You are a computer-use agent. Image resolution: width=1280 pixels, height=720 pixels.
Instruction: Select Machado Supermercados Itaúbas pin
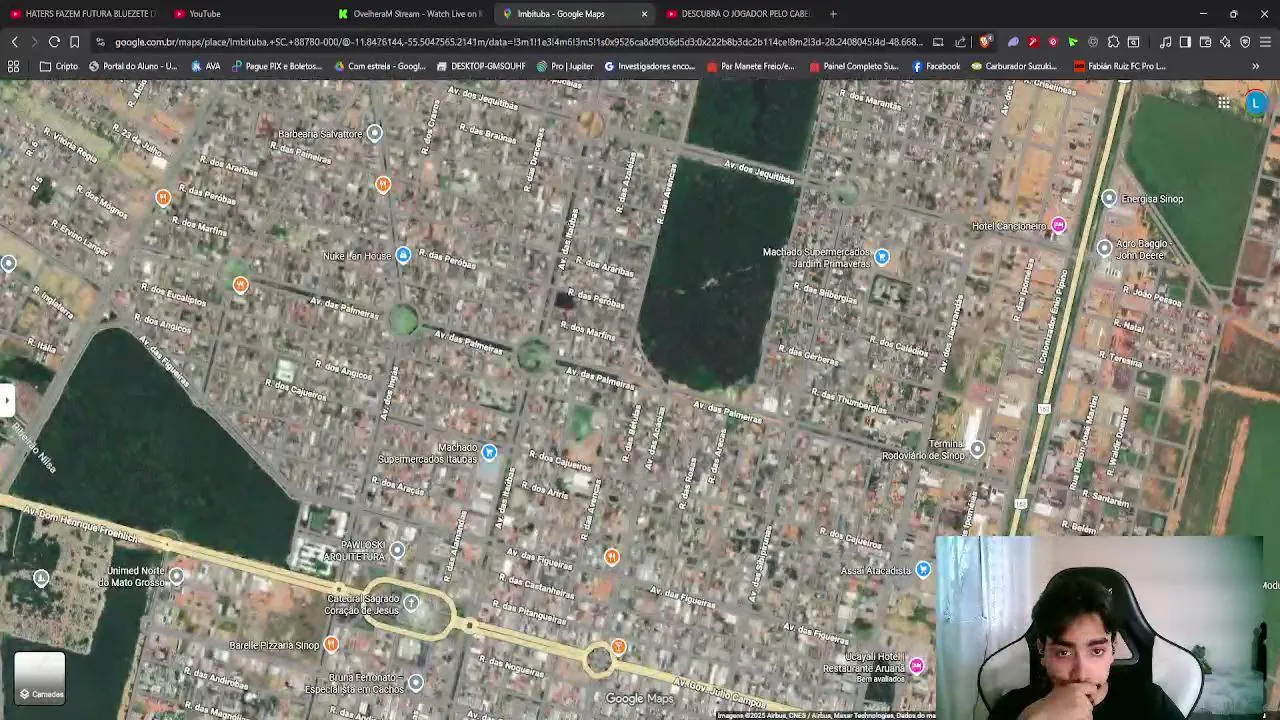(489, 453)
